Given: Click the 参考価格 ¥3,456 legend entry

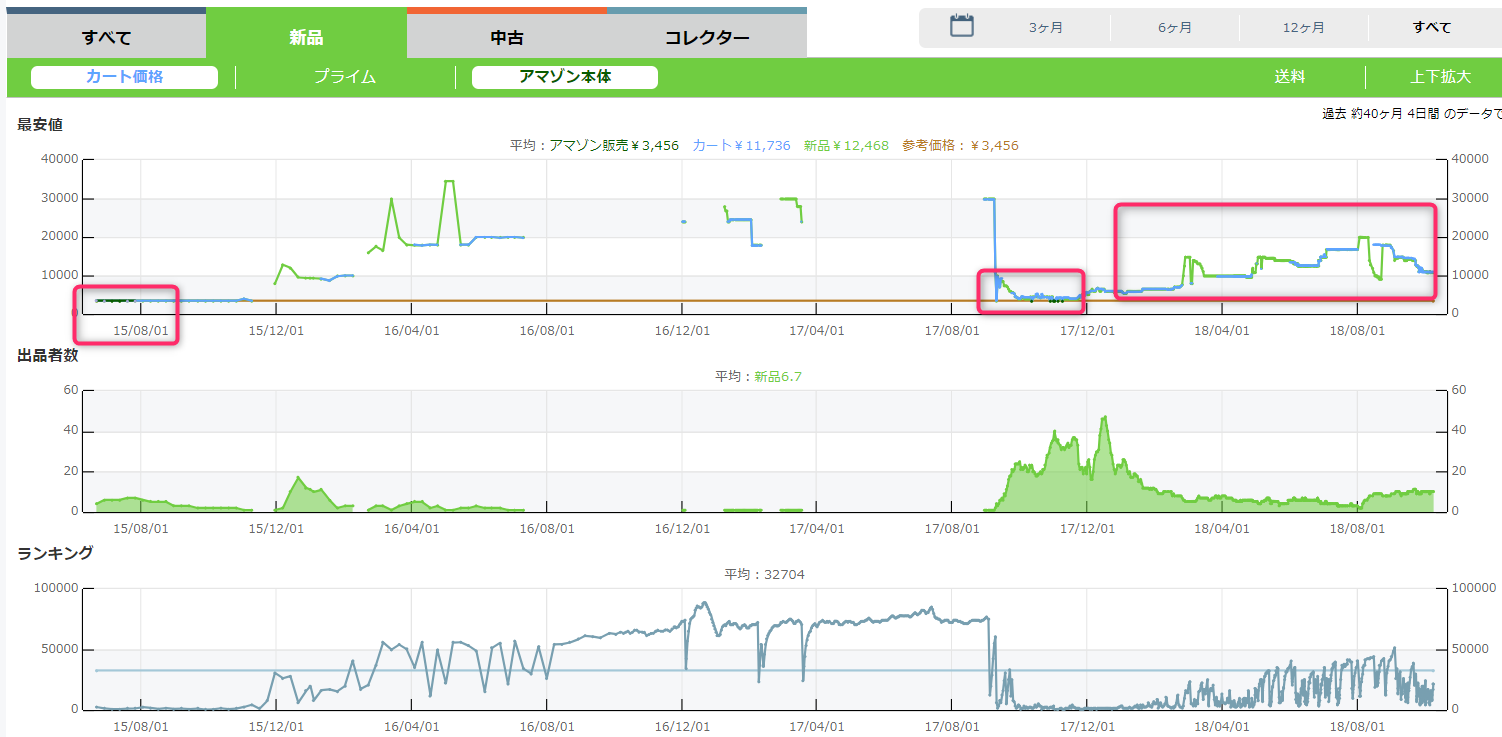Looking at the screenshot, I should (x=960, y=146).
